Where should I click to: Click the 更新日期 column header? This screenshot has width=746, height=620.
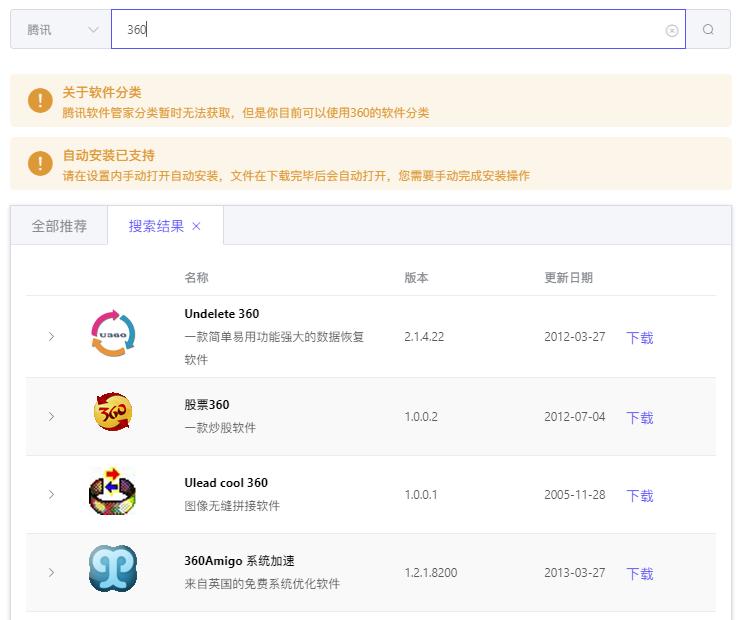569,277
